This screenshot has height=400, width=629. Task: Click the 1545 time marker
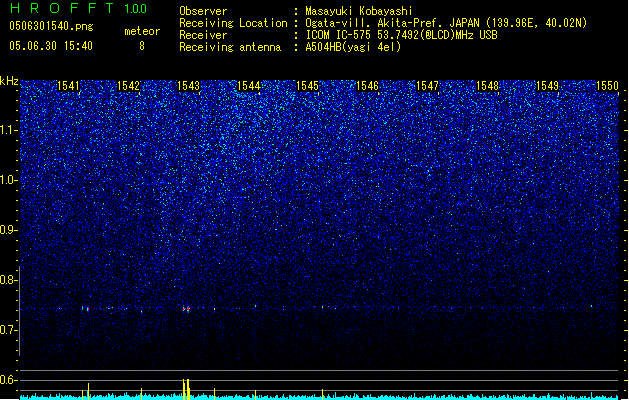point(307,86)
